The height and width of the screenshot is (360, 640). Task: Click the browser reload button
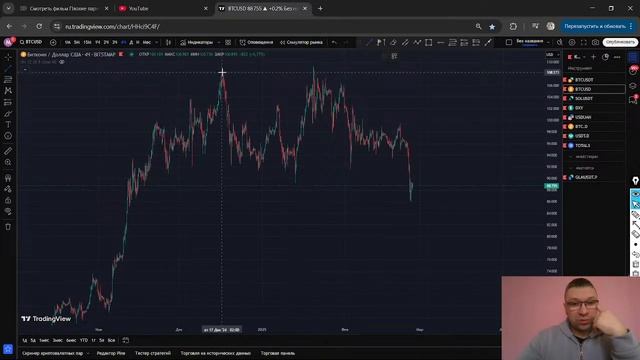click(39, 27)
